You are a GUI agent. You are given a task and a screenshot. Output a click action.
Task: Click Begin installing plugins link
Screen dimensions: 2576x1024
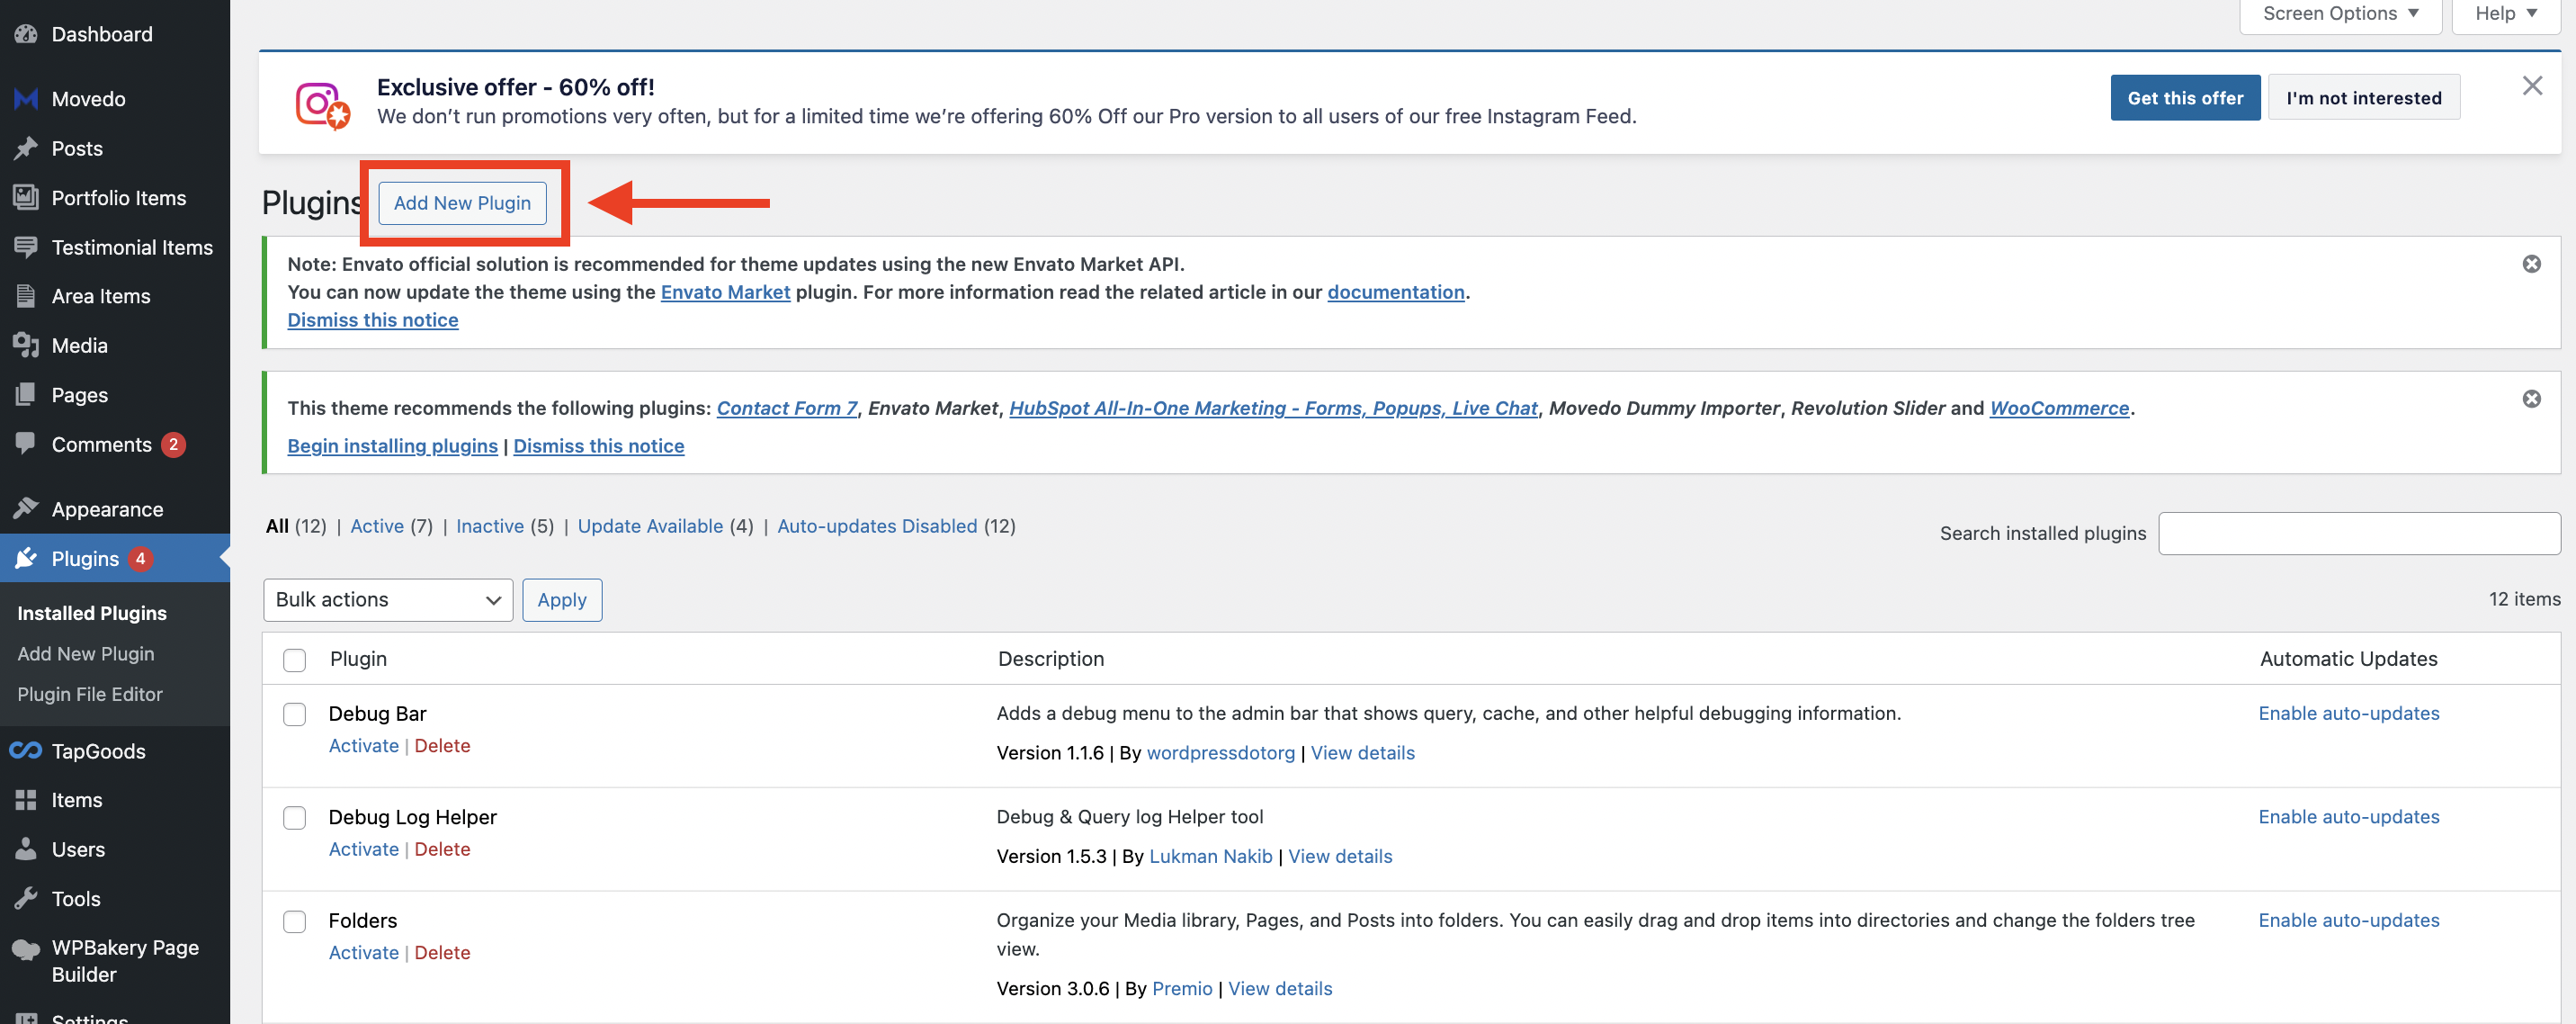(x=392, y=446)
